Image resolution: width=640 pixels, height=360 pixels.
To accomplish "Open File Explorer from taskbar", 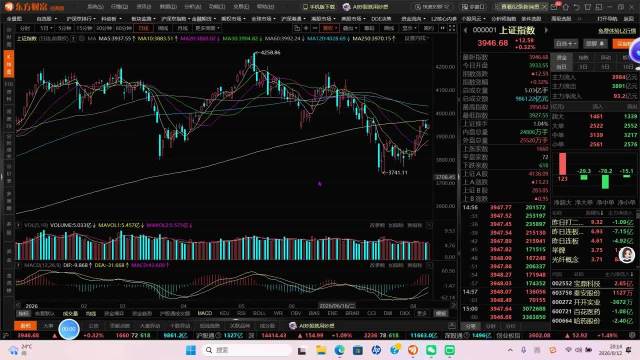I will click(321, 350).
